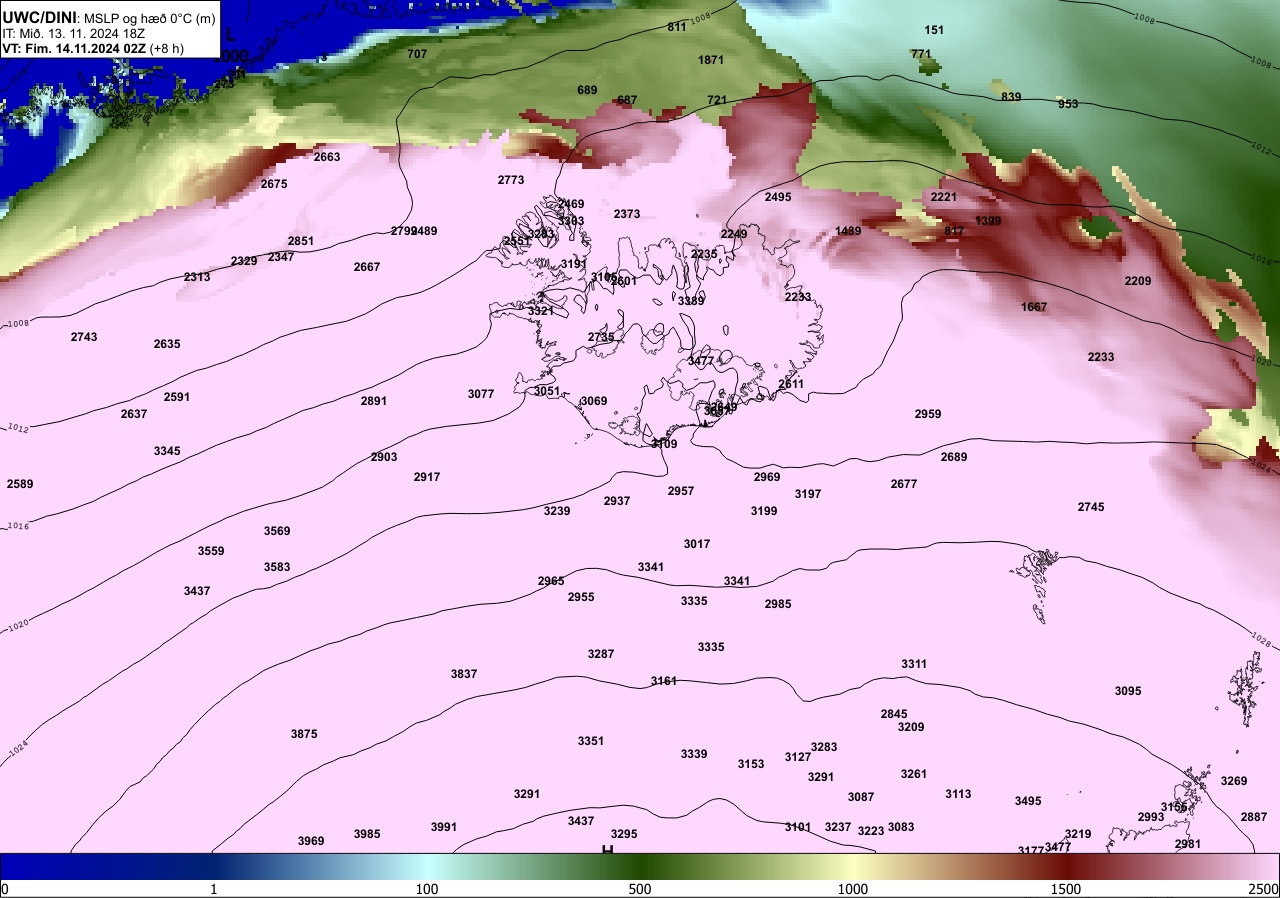
Task: Click the map value 689
Action: click(x=587, y=90)
